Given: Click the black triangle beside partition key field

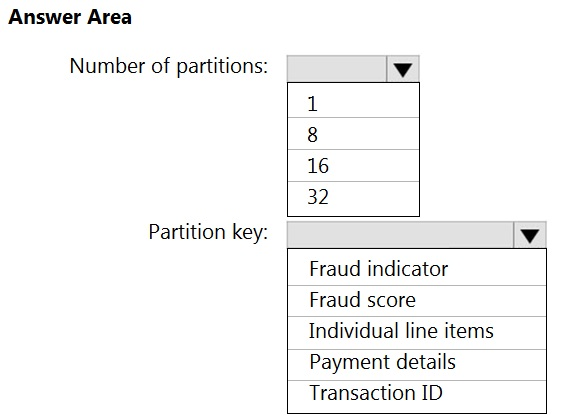Looking at the screenshot, I should 530,236.
